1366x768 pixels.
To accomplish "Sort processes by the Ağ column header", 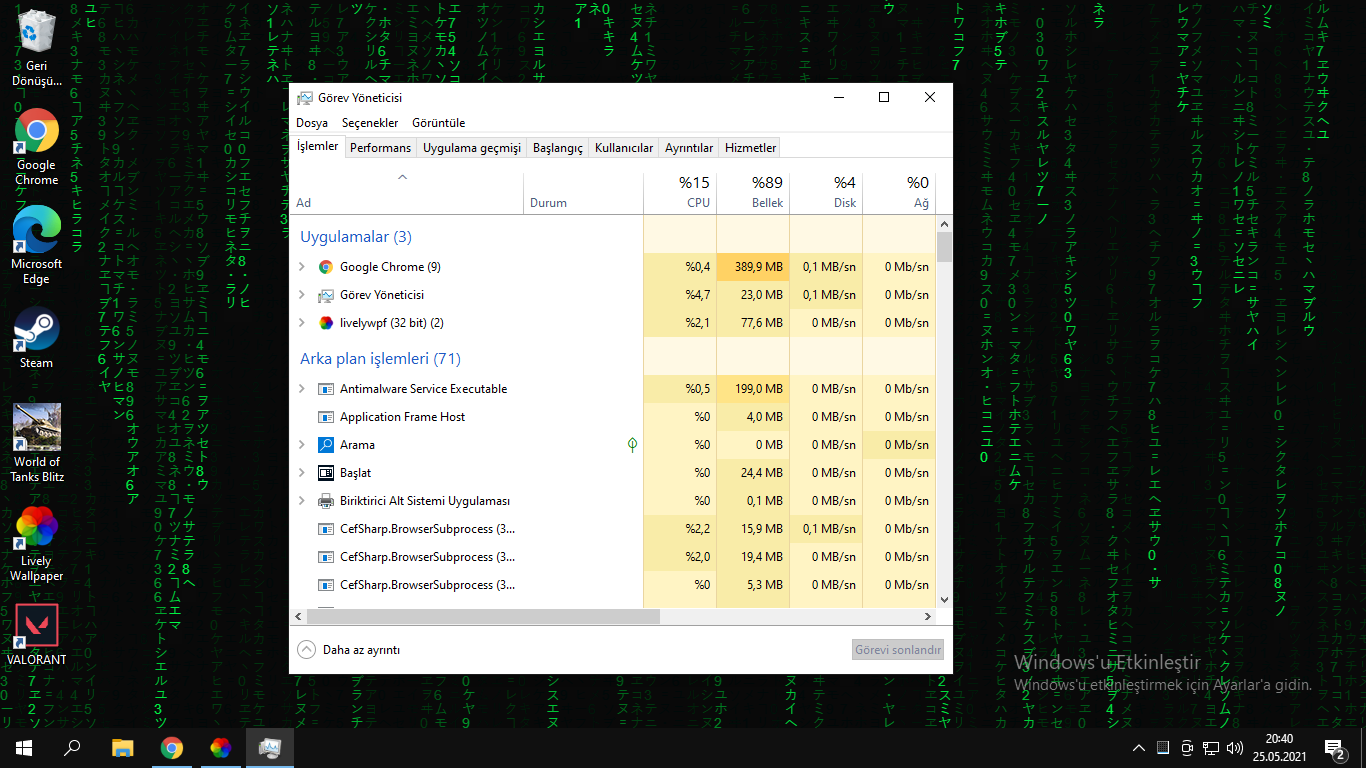I will 899,193.
